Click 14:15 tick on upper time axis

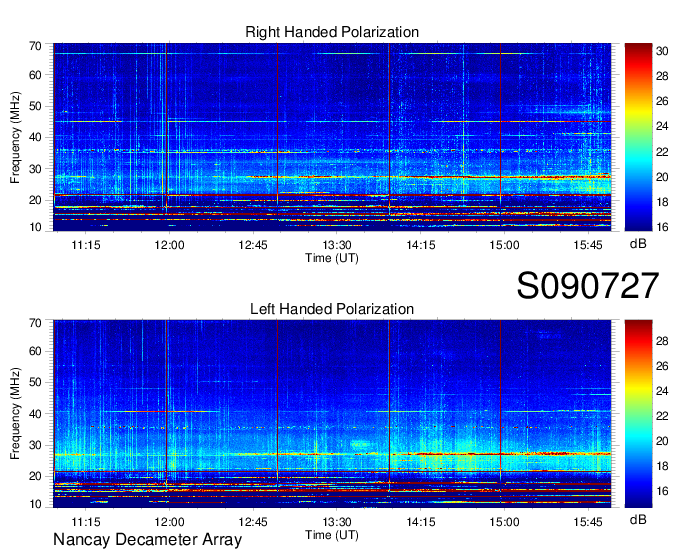tap(421, 245)
